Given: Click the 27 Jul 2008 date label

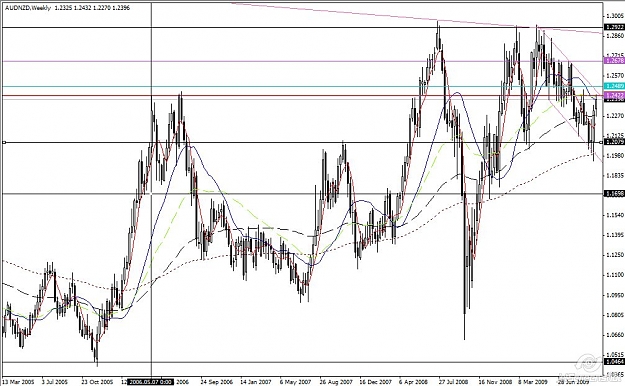Looking at the screenshot, I should pos(454,382).
